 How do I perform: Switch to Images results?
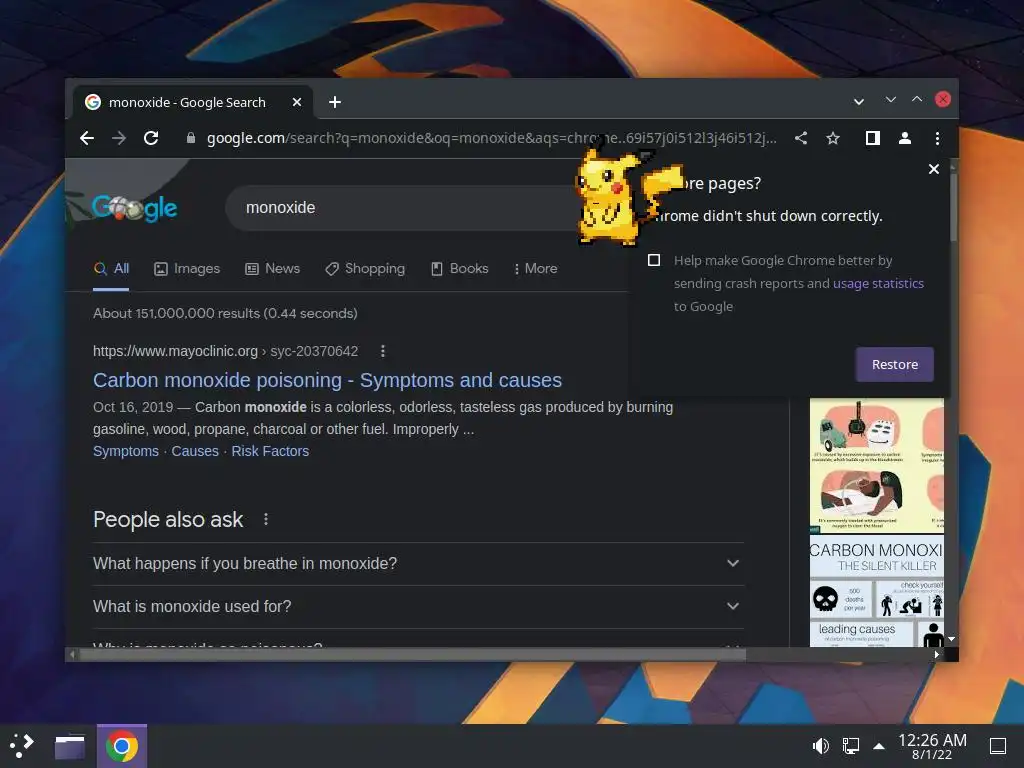187,268
